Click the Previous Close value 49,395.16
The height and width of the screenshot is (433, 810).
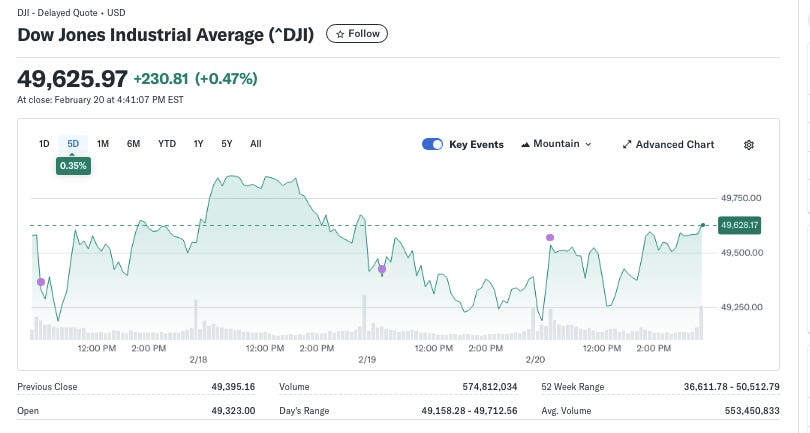pyautogui.click(x=233, y=386)
